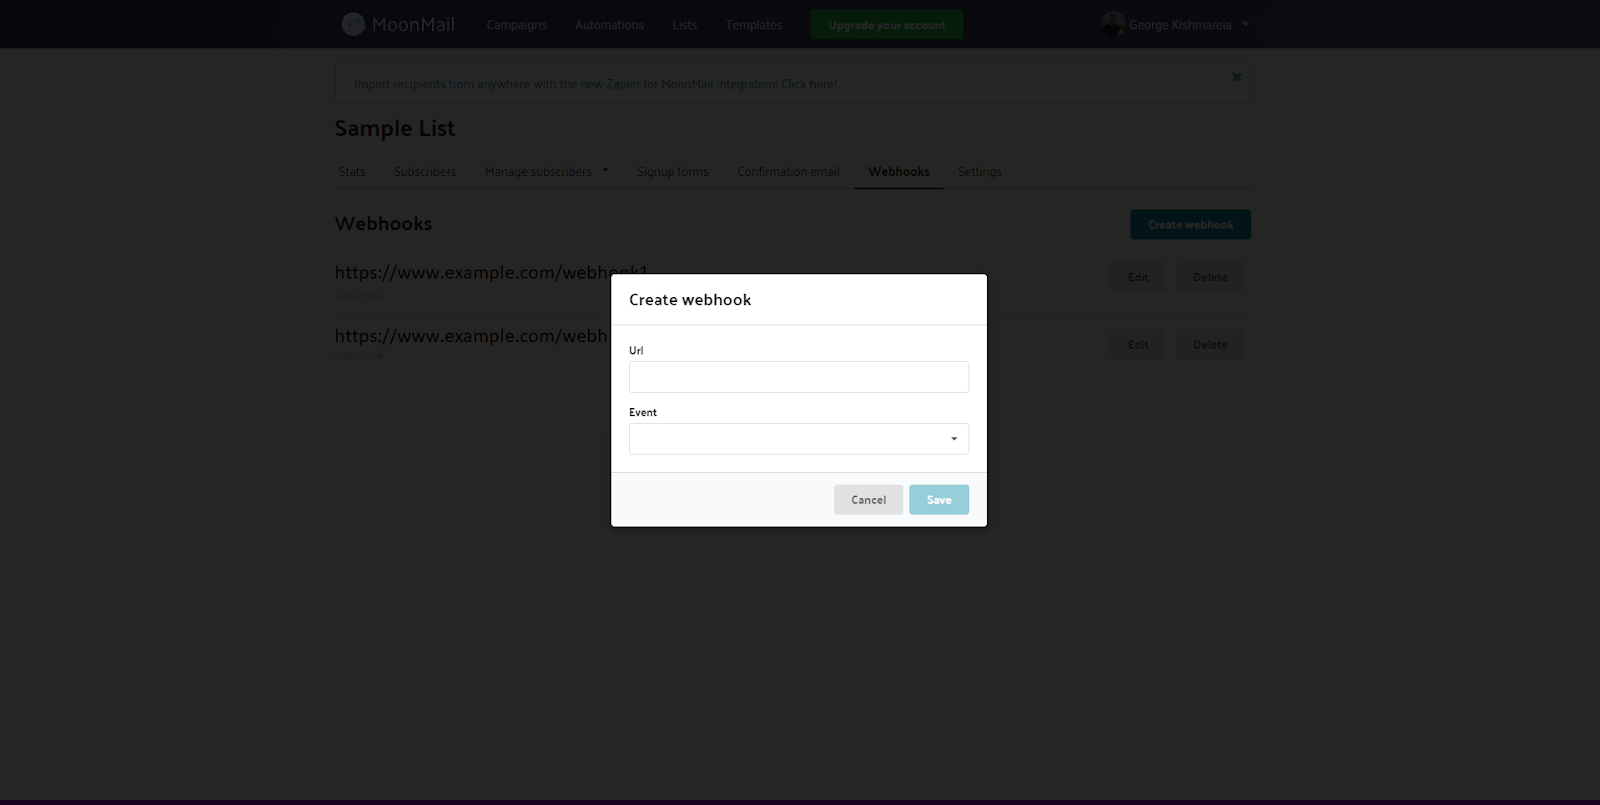Select the Webhooks tab

pos(899,172)
